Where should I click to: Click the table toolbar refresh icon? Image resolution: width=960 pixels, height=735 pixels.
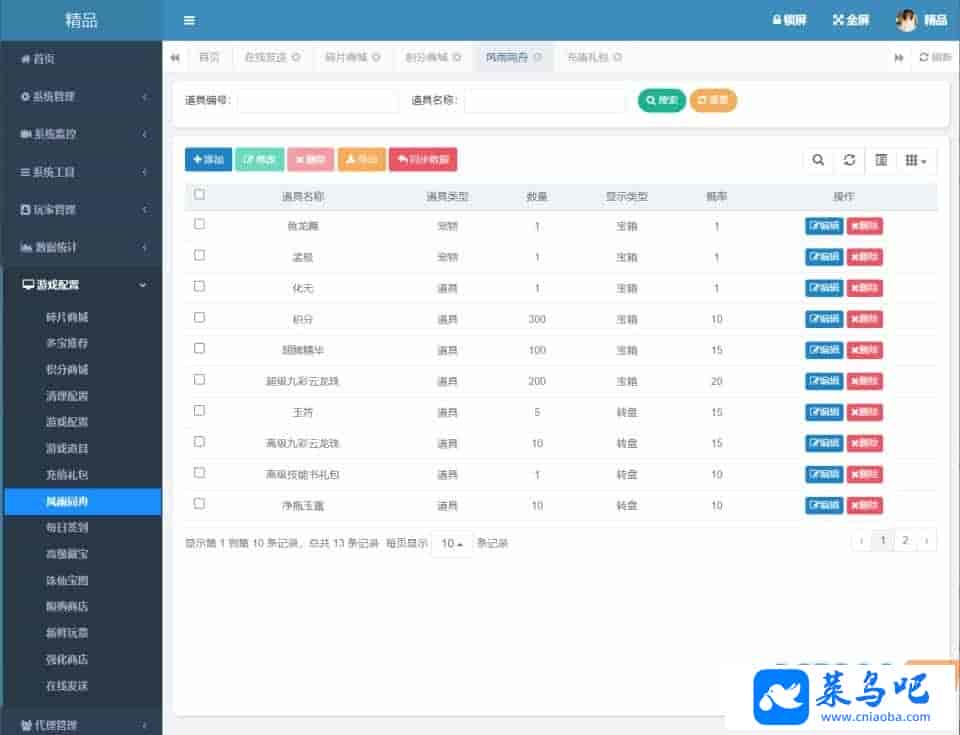(849, 160)
